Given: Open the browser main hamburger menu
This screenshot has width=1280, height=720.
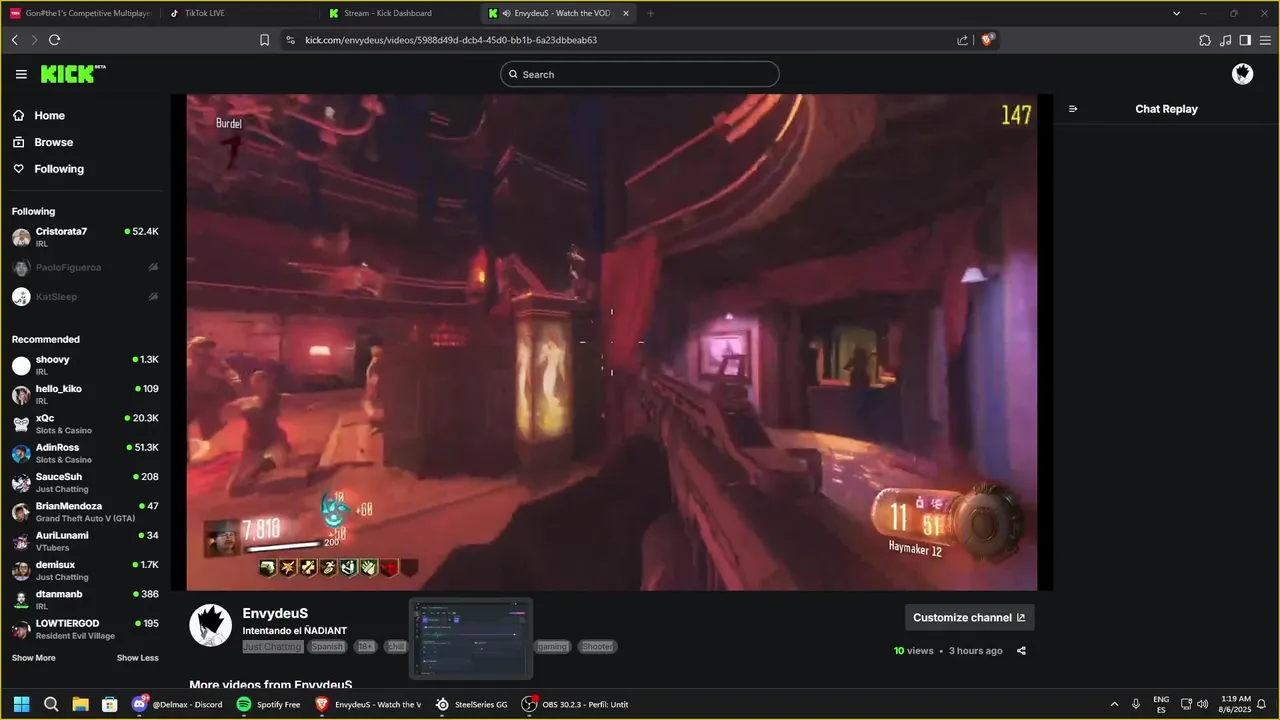Looking at the screenshot, I should click(x=1265, y=40).
